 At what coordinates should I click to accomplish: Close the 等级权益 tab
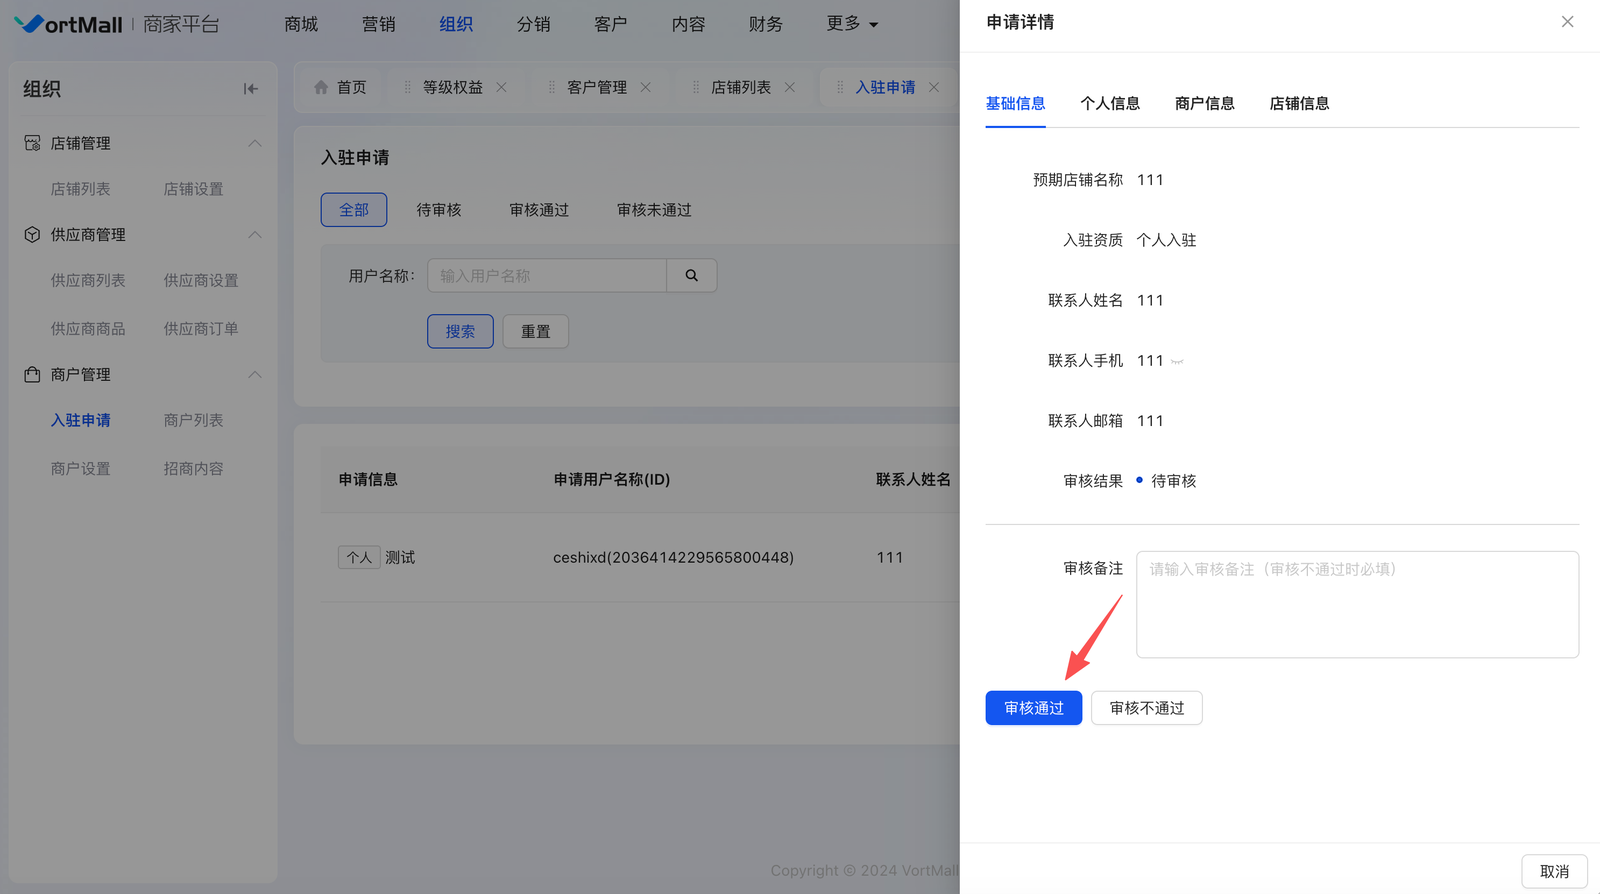[x=501, y=88]
